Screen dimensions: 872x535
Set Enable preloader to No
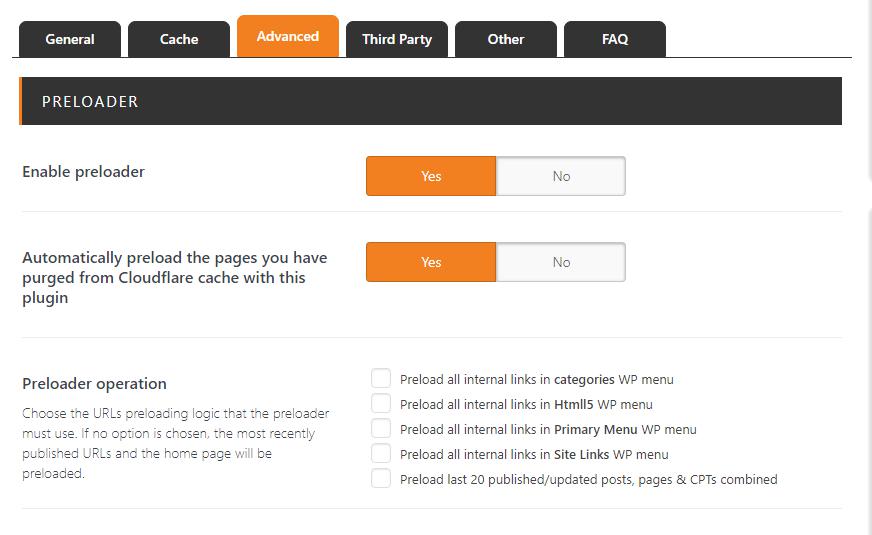coord(561,176)
